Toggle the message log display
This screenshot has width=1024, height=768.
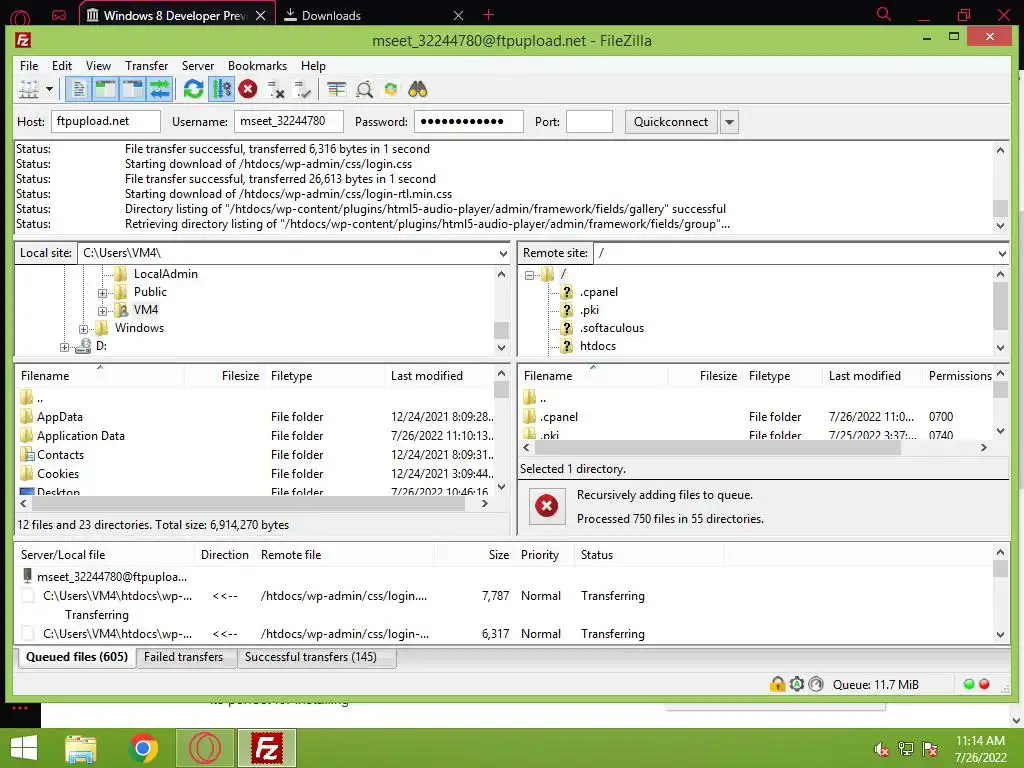[78, 89]
